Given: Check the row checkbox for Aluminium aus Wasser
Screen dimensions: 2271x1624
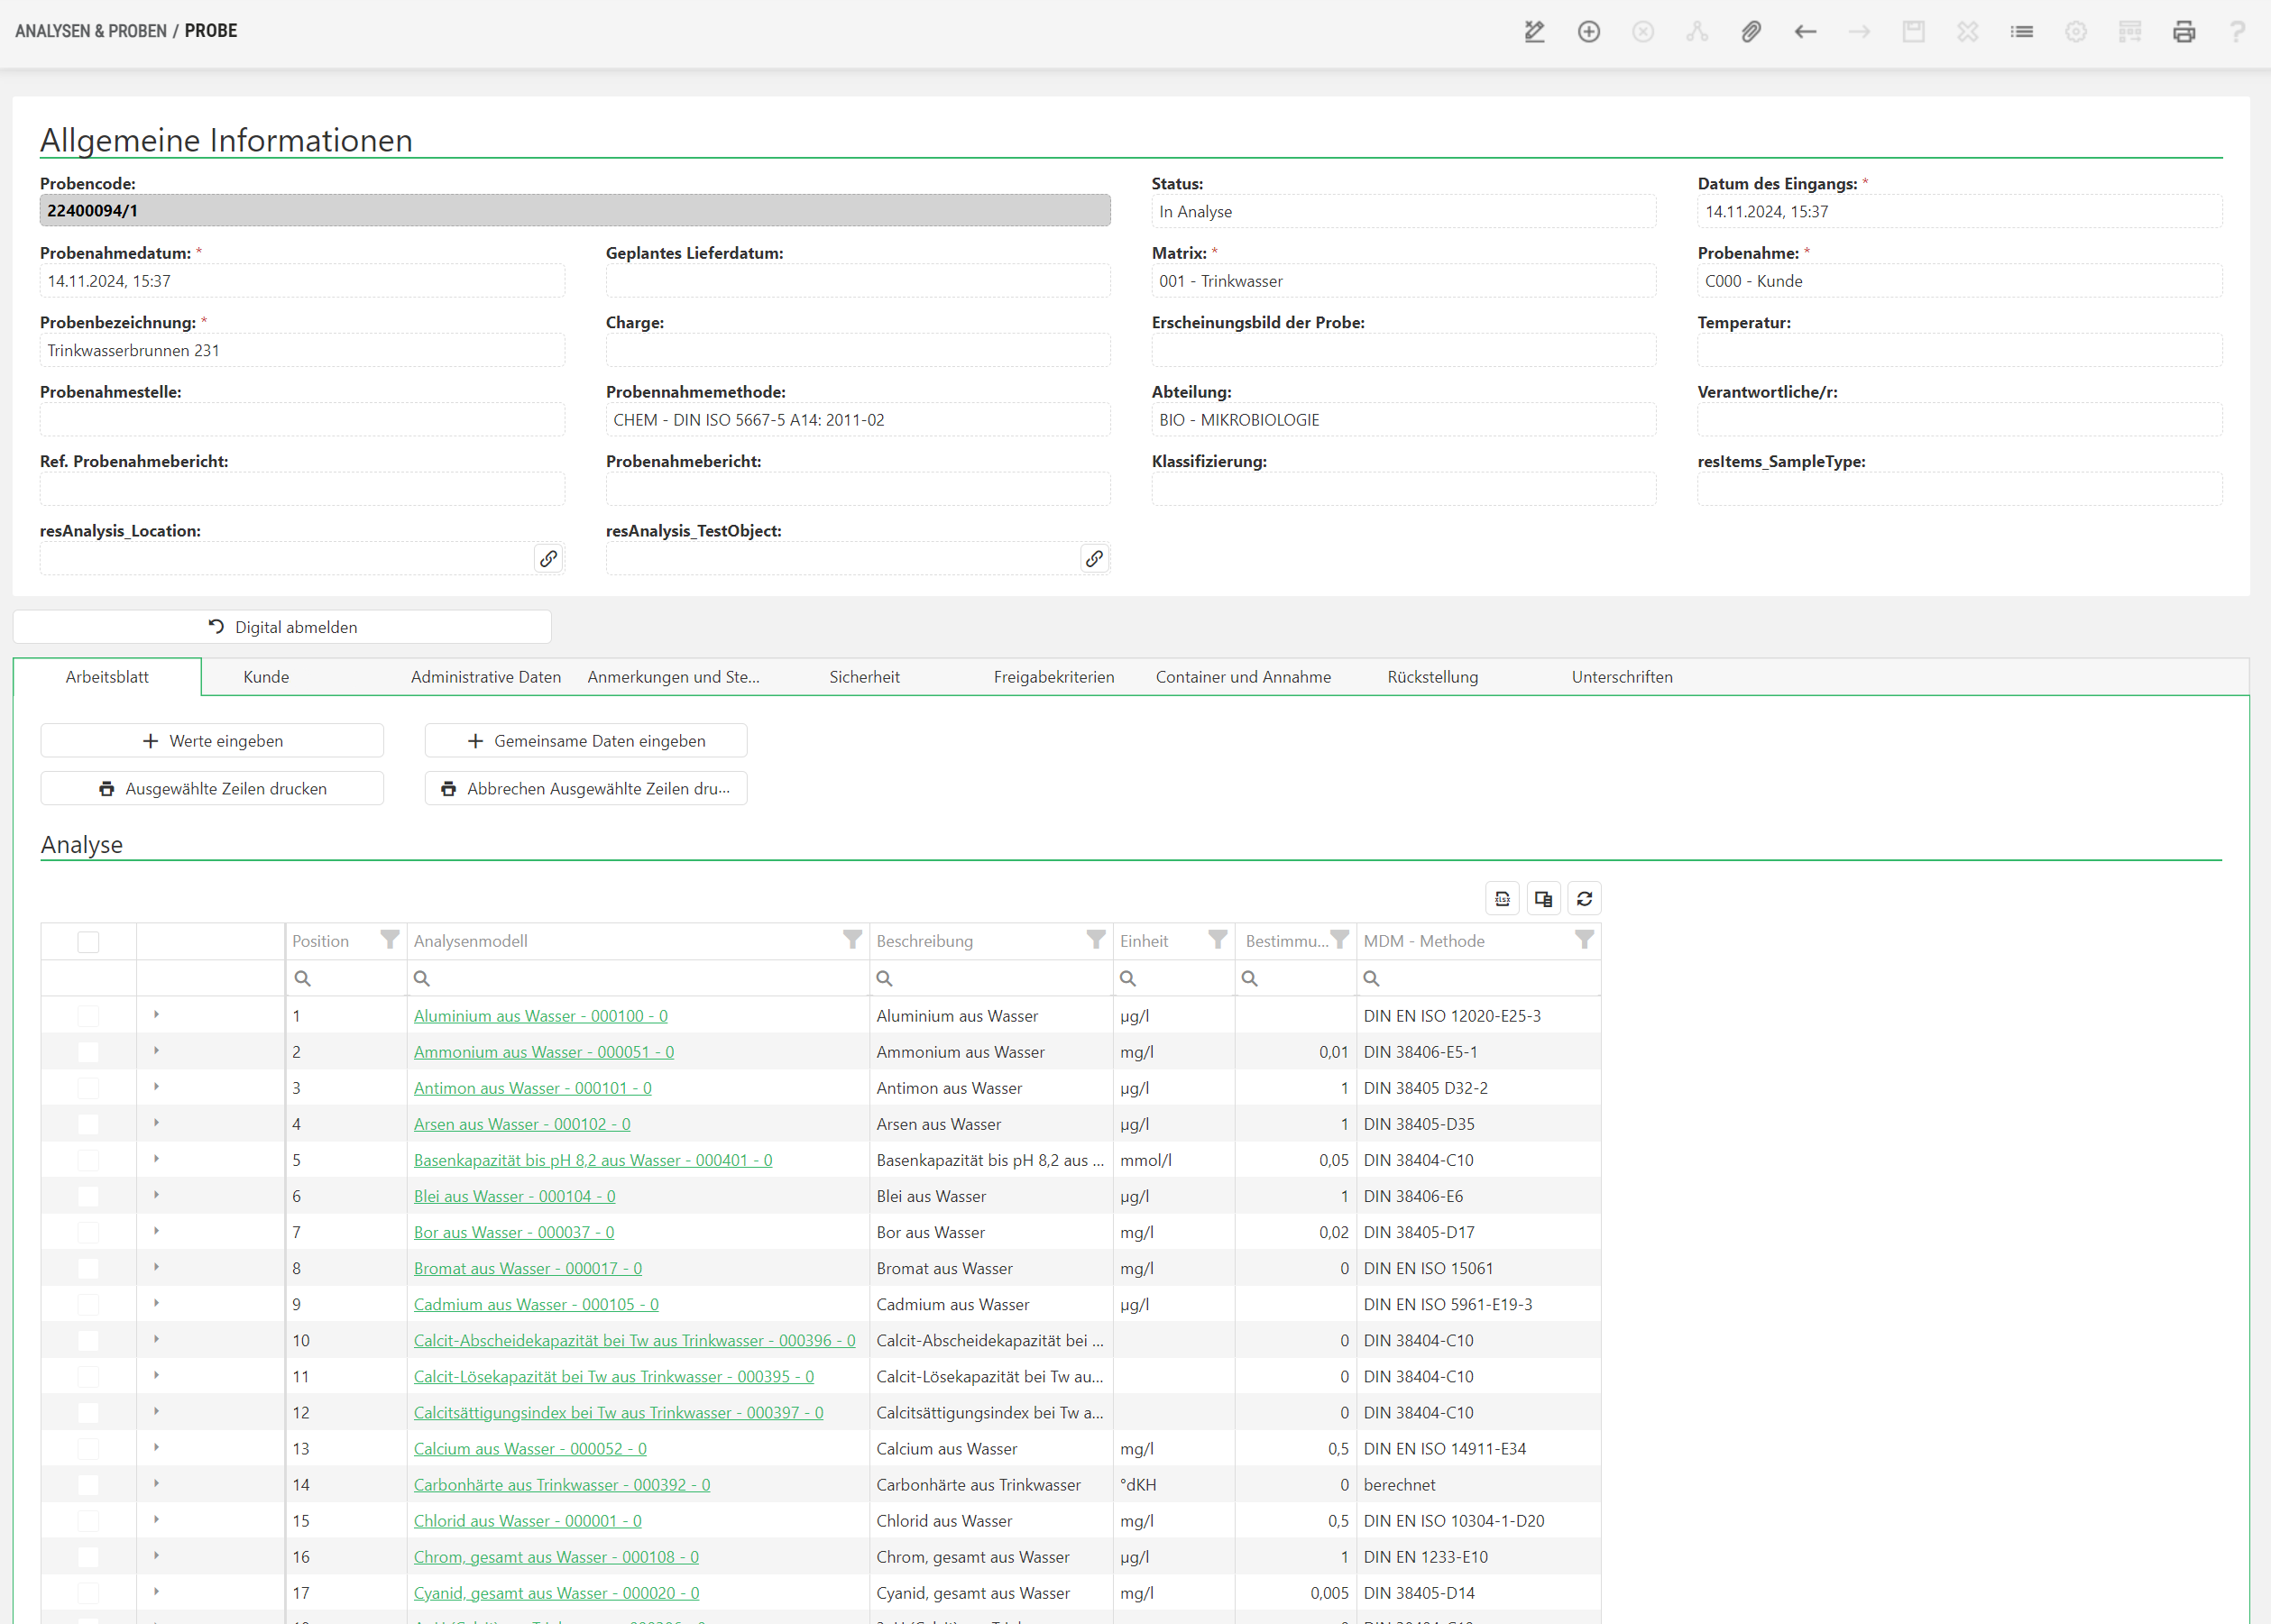Looking at the screenshot, I should [x=88, y=1016].
